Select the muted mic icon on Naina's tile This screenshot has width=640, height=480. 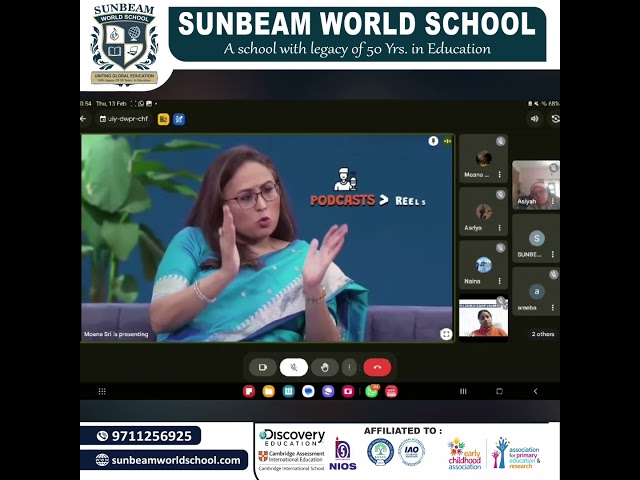500,248
